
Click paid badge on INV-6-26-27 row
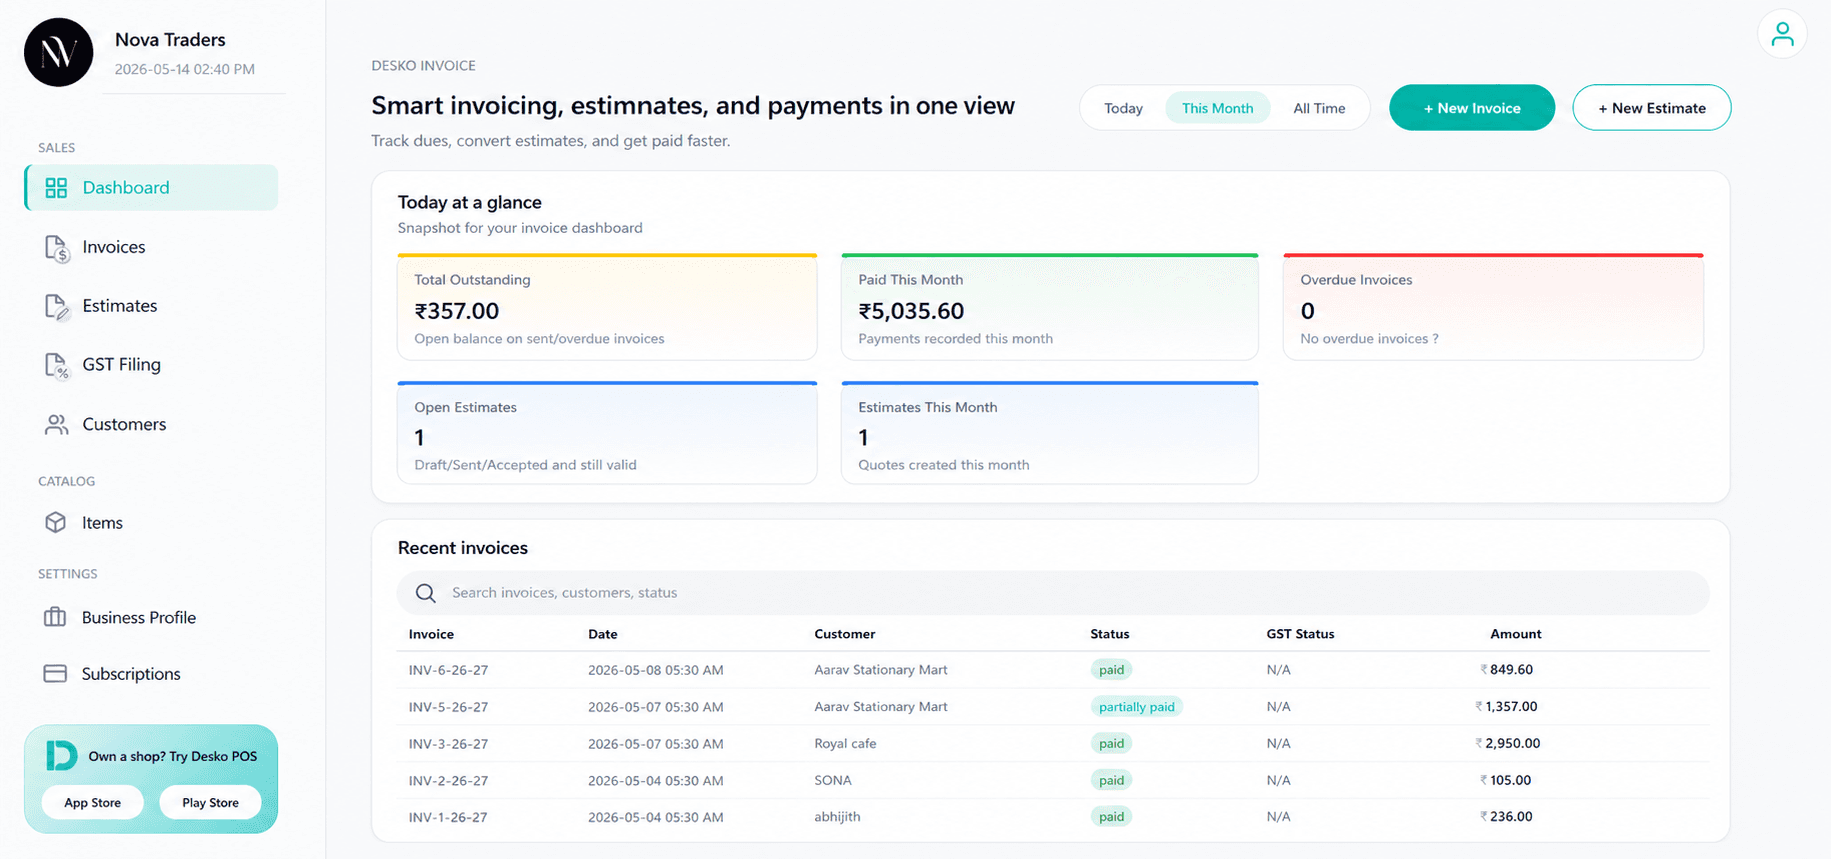point(1111,670)
